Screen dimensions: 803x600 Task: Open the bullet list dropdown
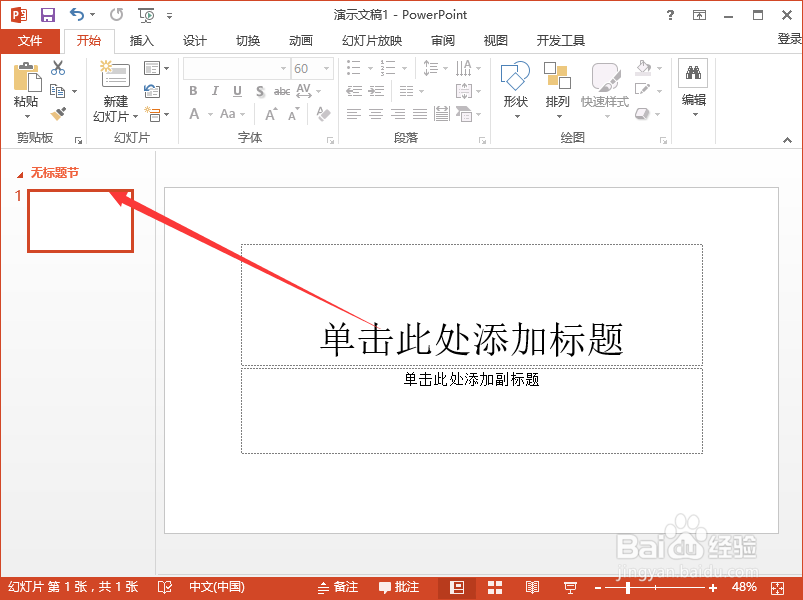tap(369, 68)
